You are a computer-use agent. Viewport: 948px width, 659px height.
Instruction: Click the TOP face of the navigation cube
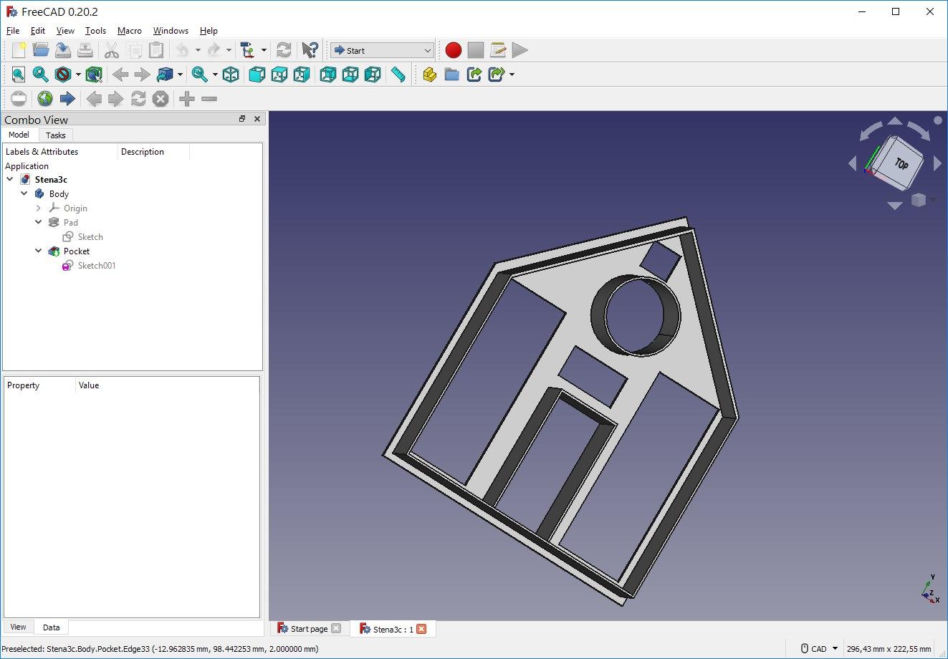click(901, 163)
